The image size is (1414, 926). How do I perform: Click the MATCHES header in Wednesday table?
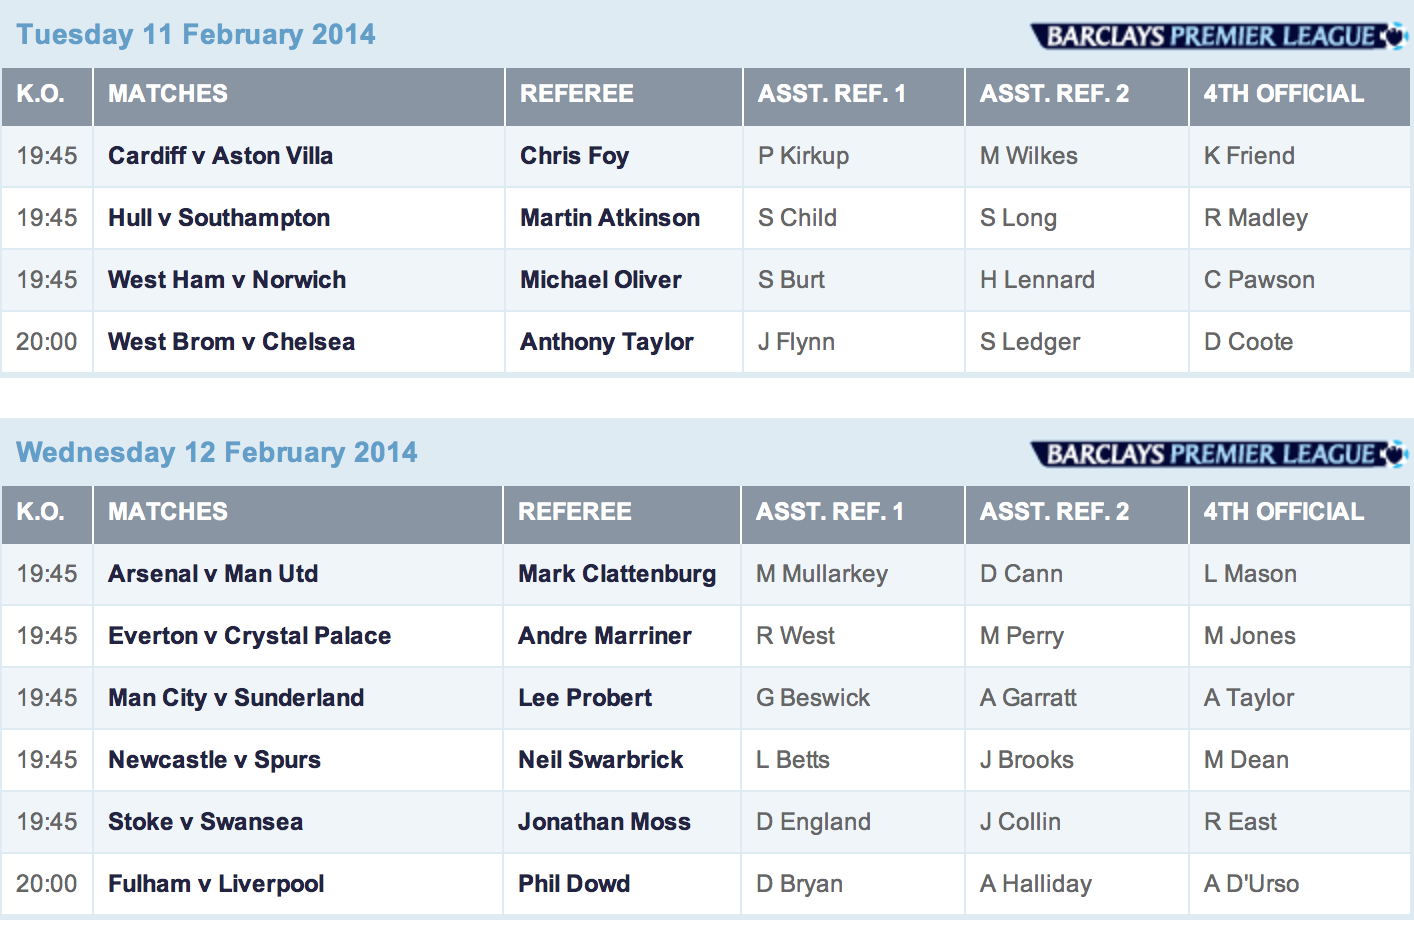(168, 512)
